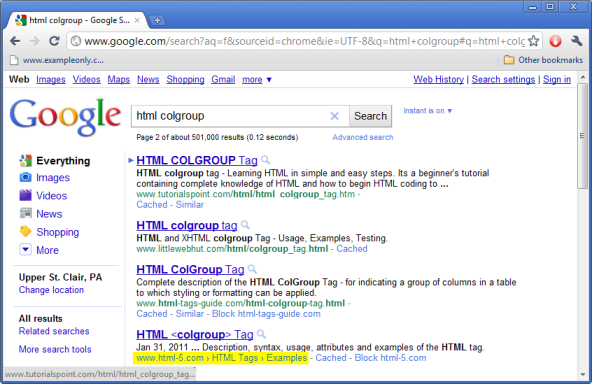Expand the sidebar More dropdown arrow
Image resolution: width=592 pixels, height=384 pixels.
point(25,249)
